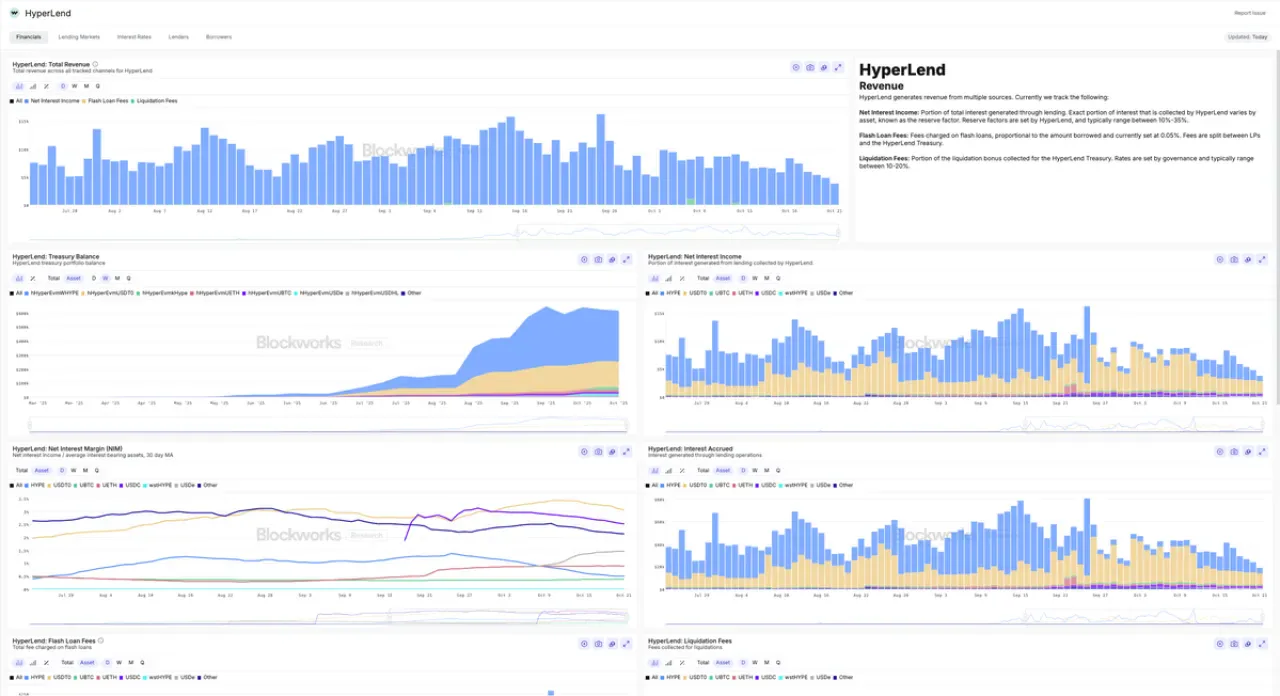Click the download icon on Total Revenue chart

click(x=796, y=67)
